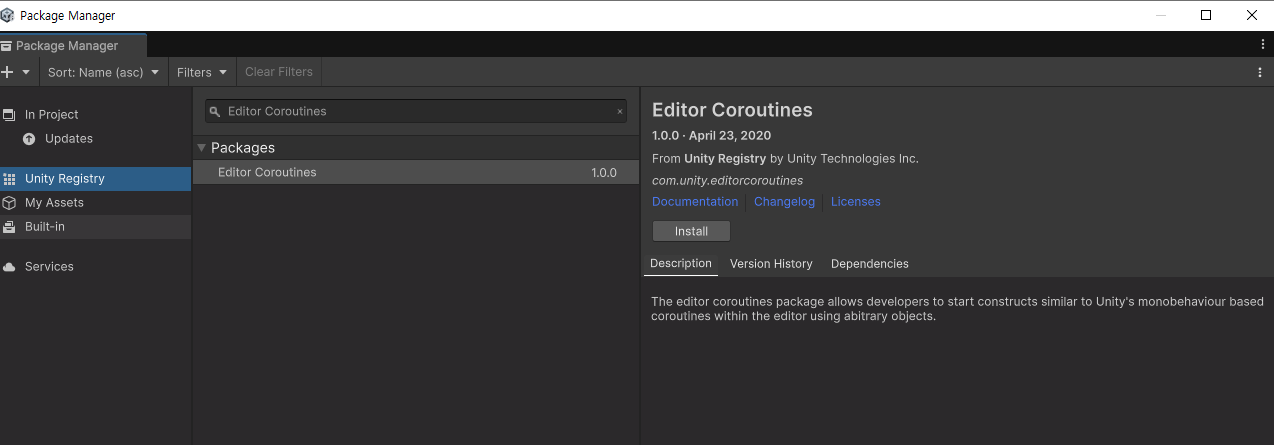1274x445 pixels.
Task: Open the Filters dropdown
Action: (x=202, y=72)
